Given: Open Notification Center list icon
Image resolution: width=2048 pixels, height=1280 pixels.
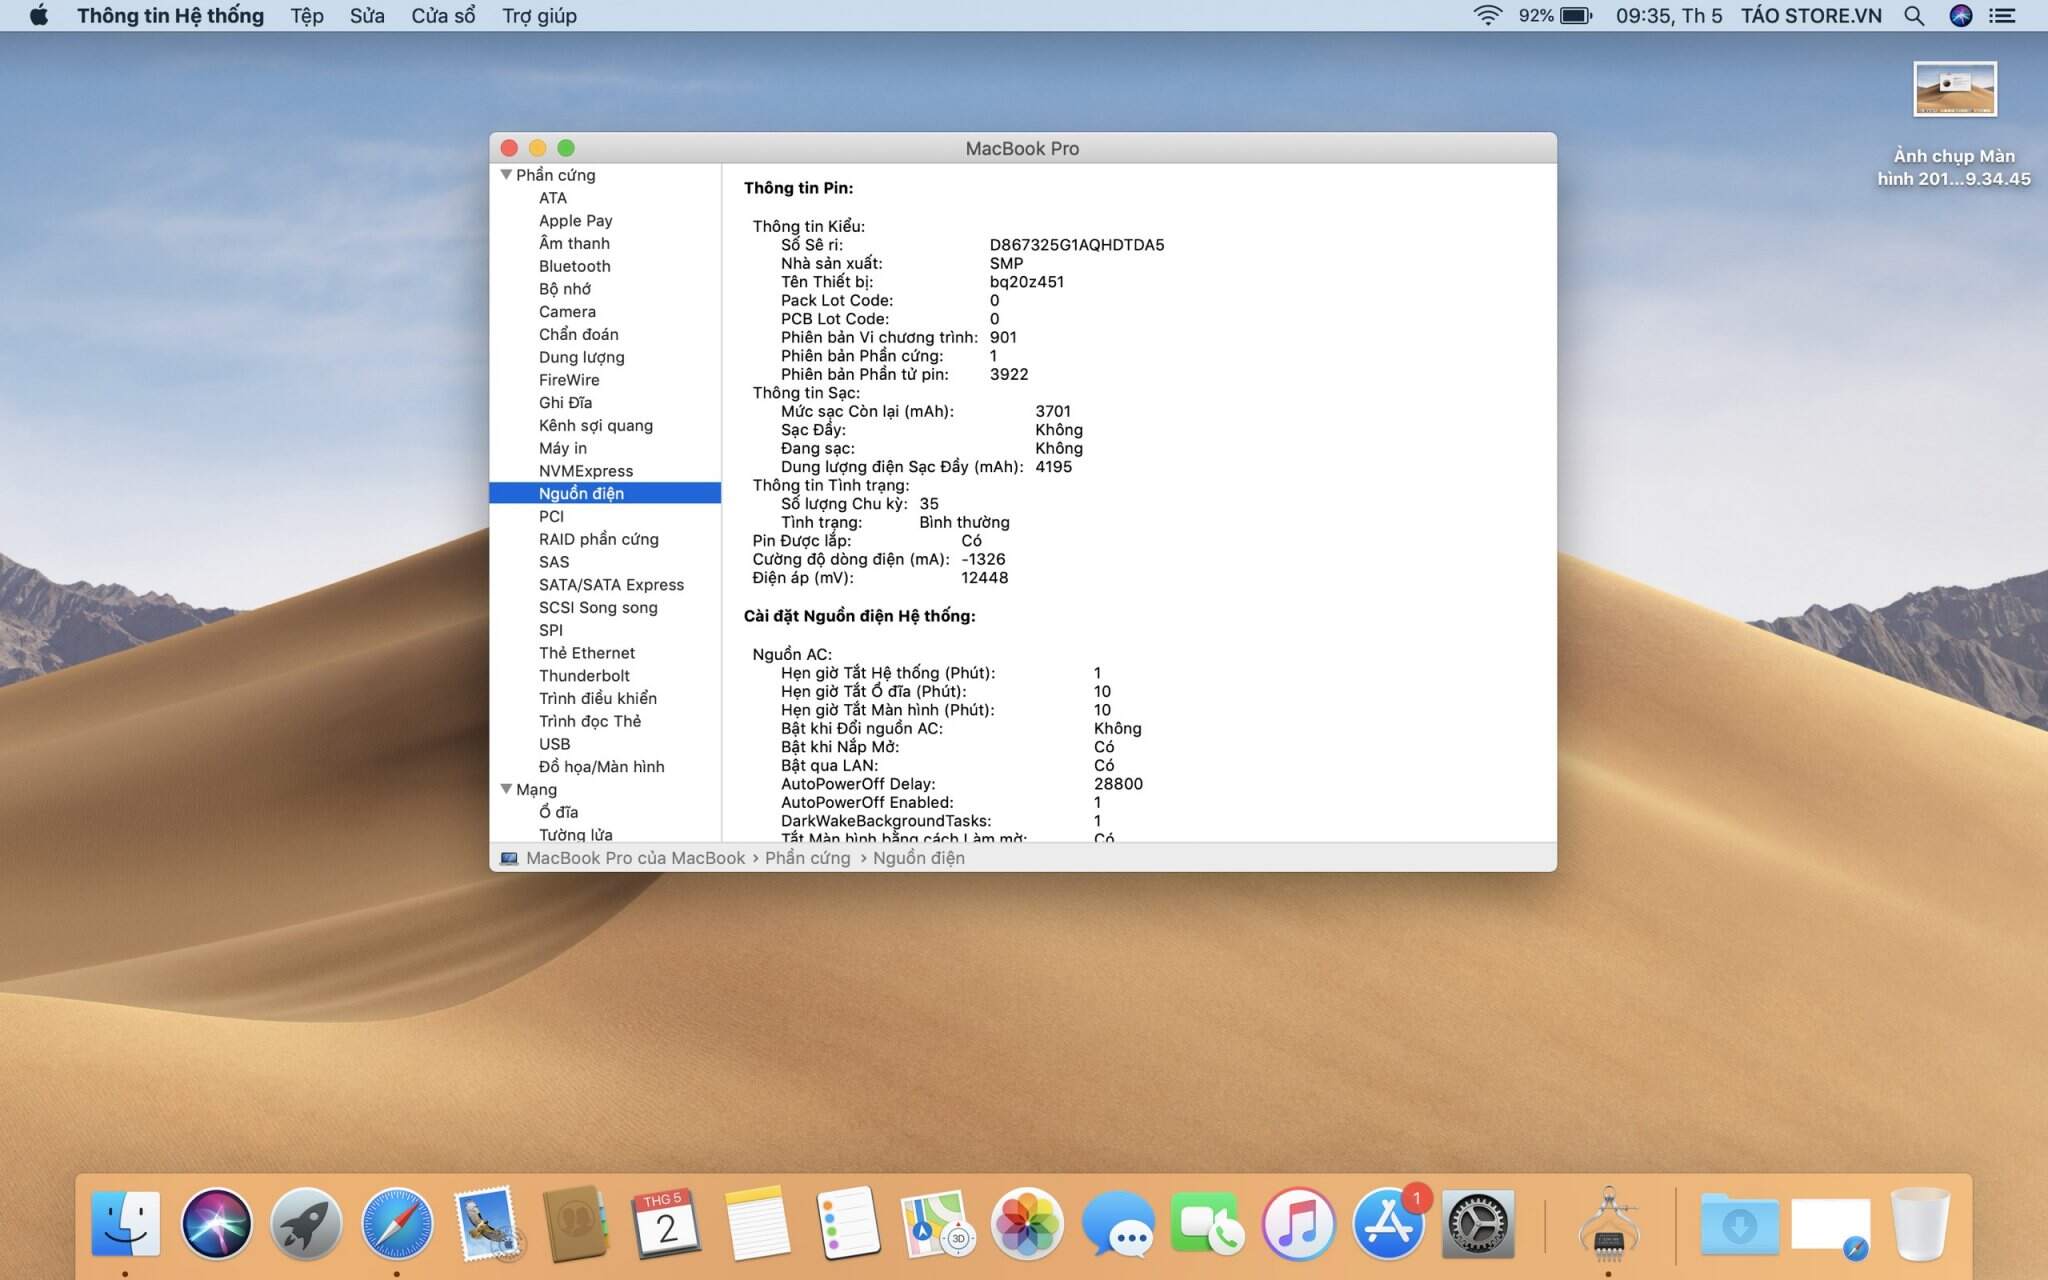Looking at the screenshot, I should tap(2002, 16).
